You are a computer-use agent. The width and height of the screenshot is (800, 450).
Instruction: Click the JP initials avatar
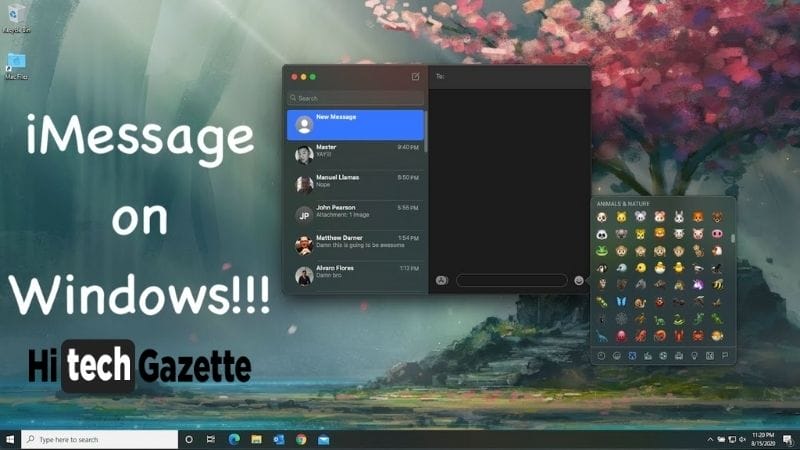tap(304, 215)
